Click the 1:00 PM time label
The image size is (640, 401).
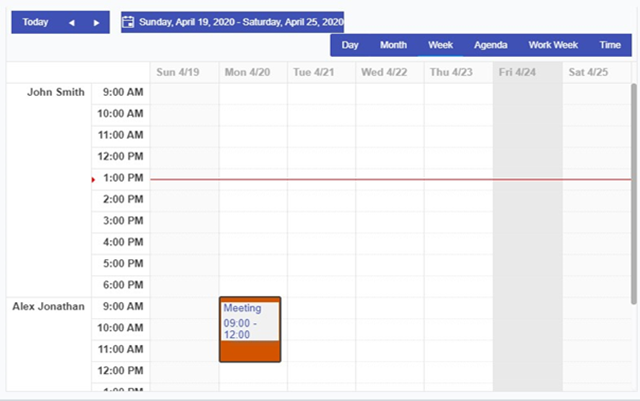[x=123, y=178]
